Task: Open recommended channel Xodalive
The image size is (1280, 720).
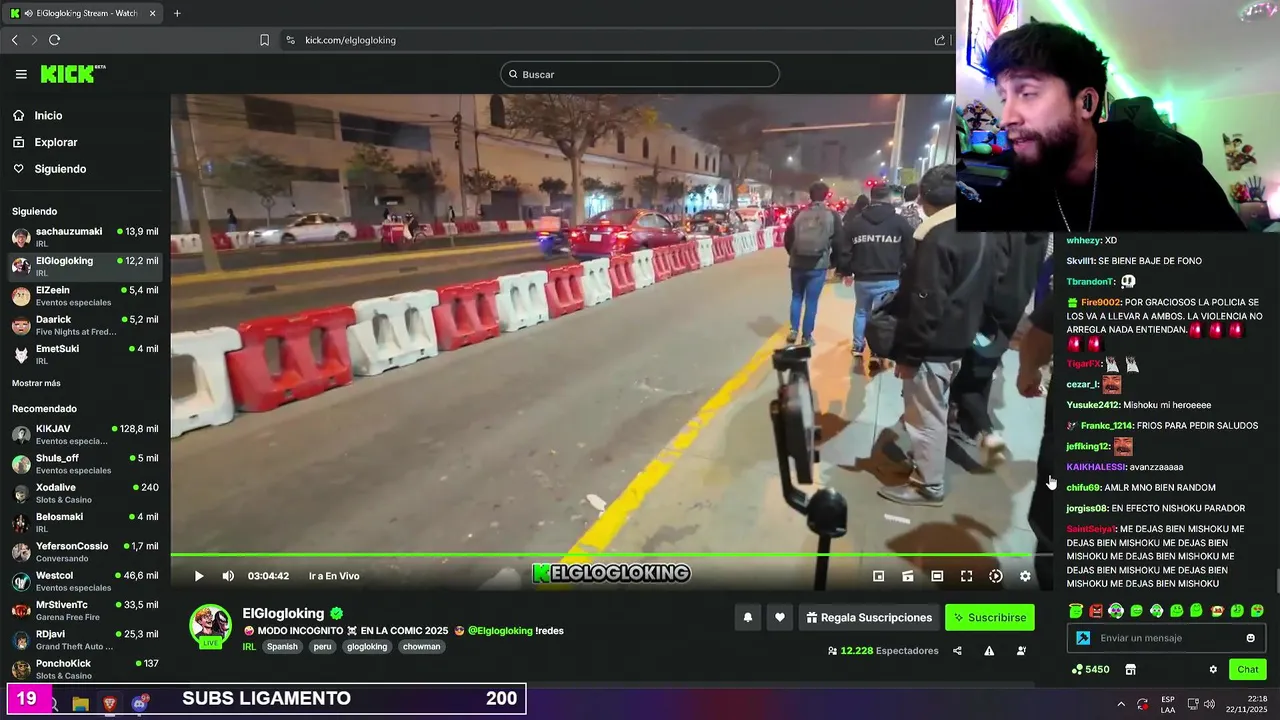Action: point(85,493)
